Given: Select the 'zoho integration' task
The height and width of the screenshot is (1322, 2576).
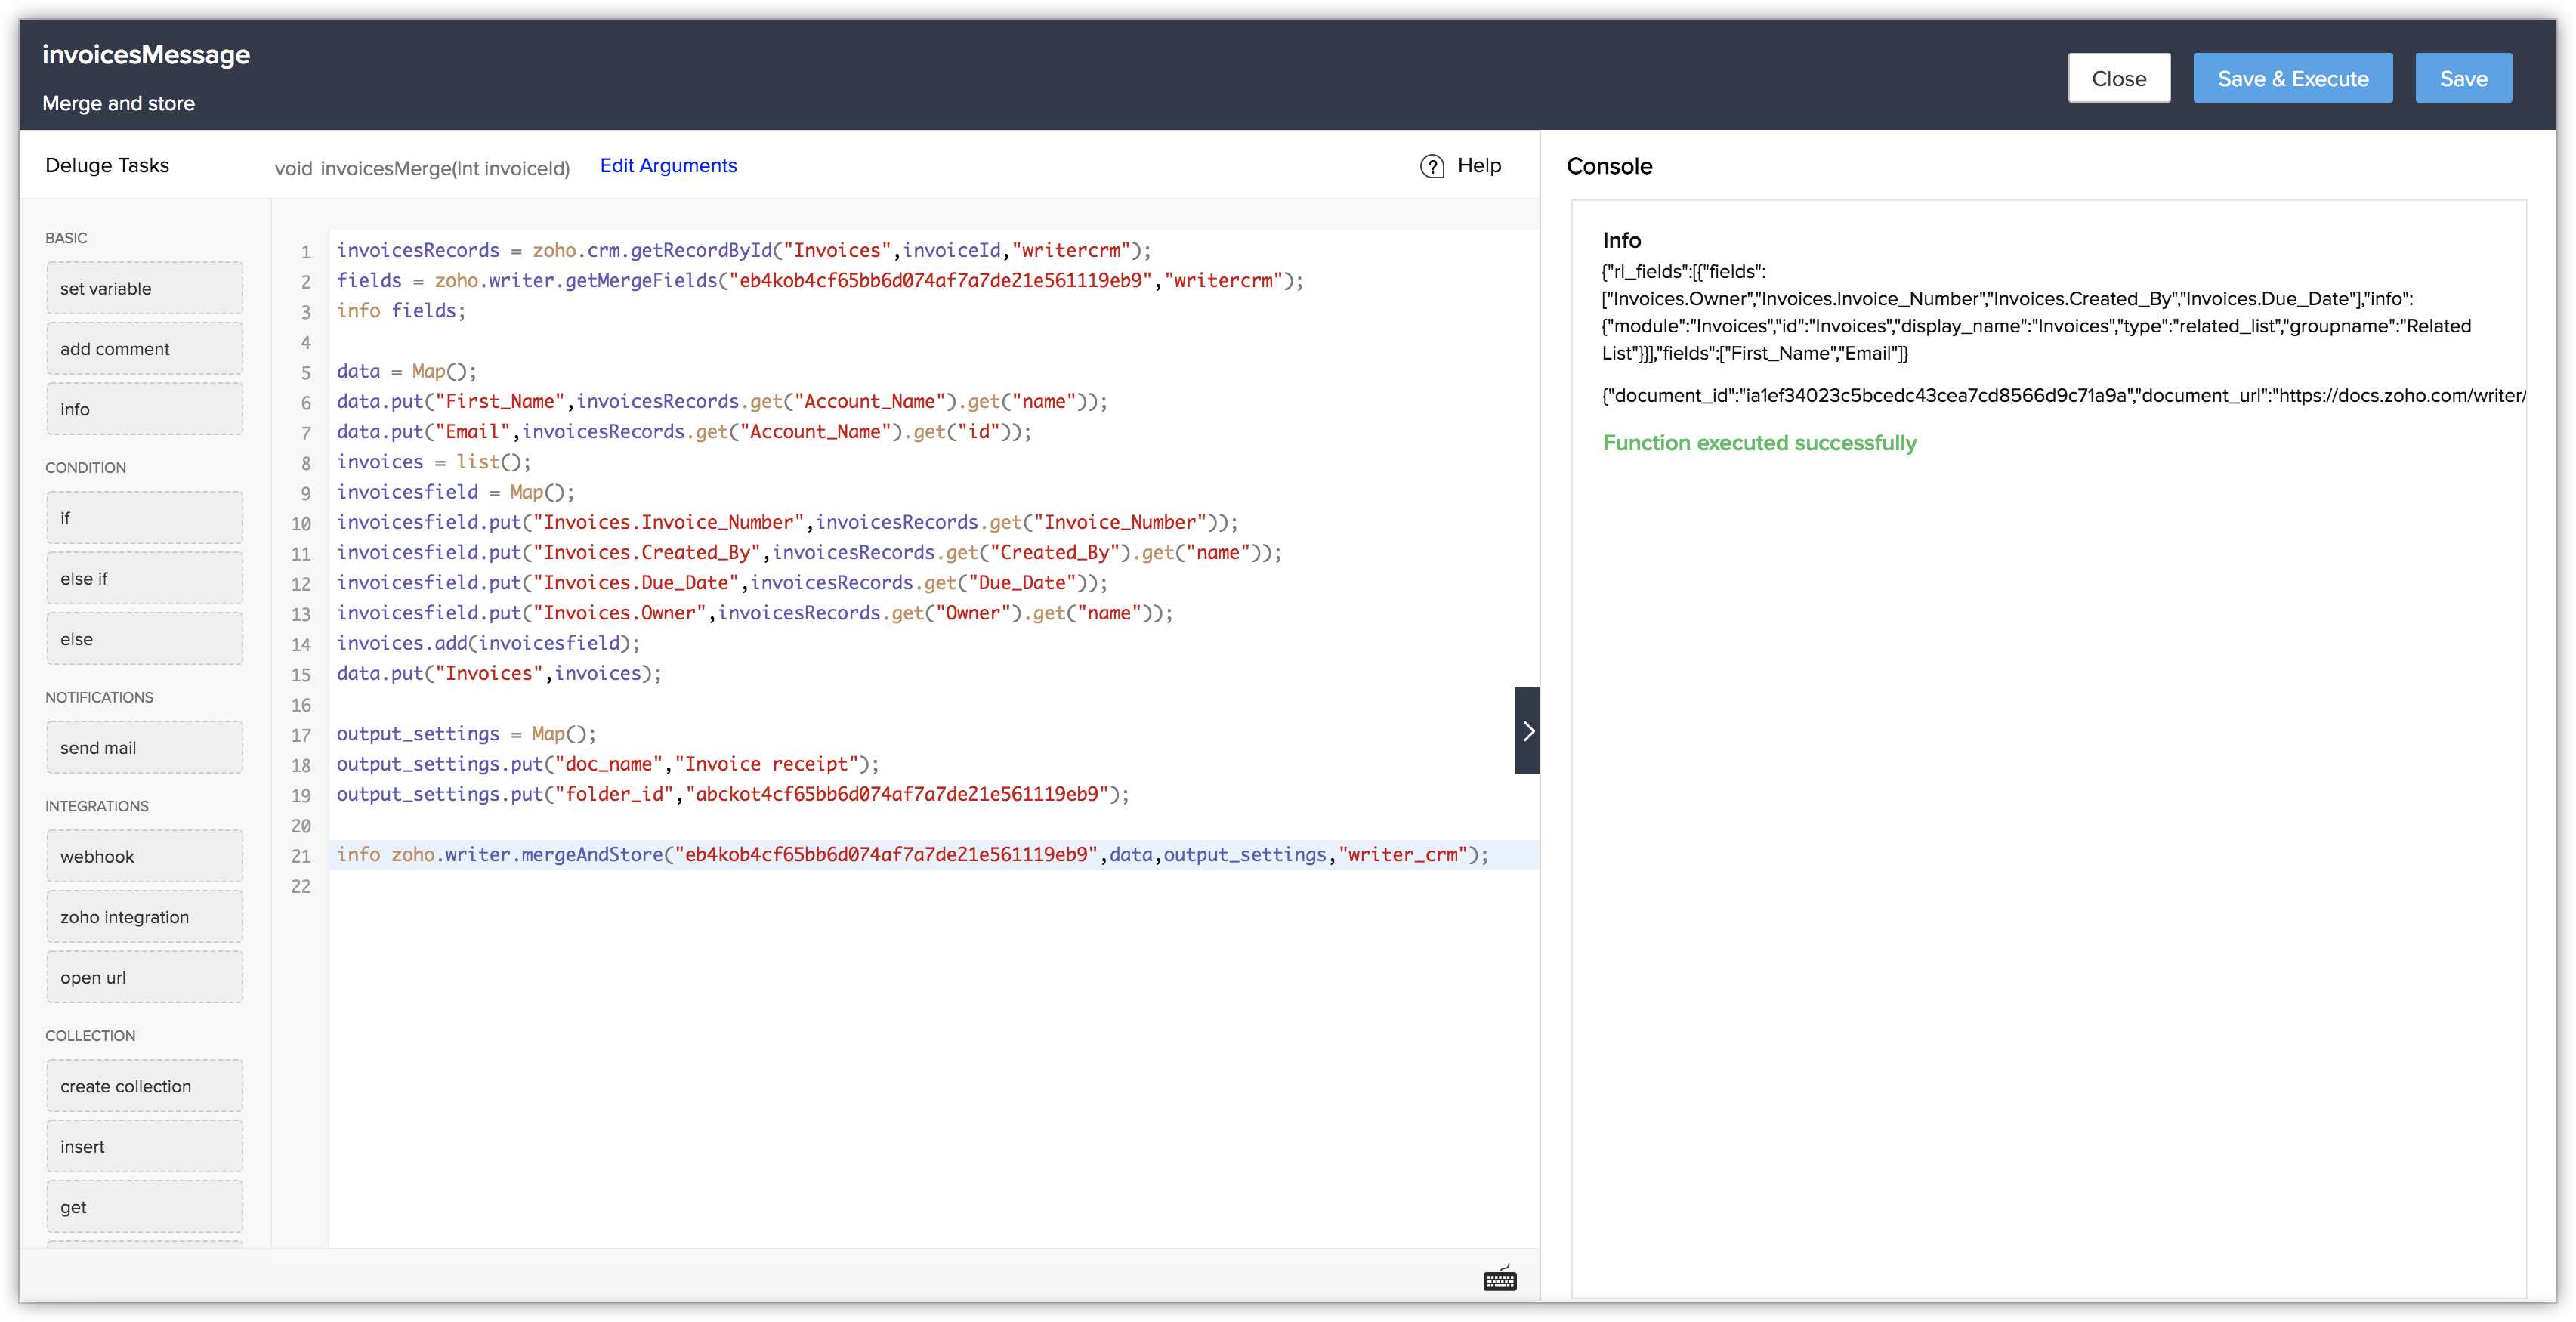Looking at the screenshot, I should click(145, 917).
